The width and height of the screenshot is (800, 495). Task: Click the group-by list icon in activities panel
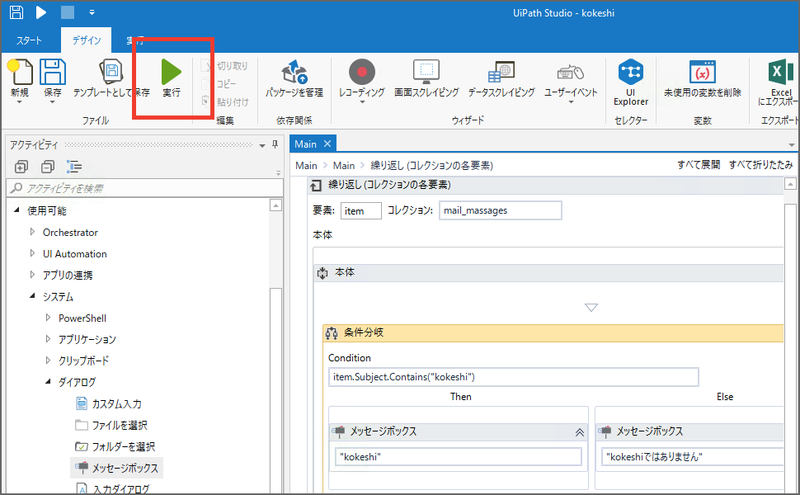click(x=74, y=166)
